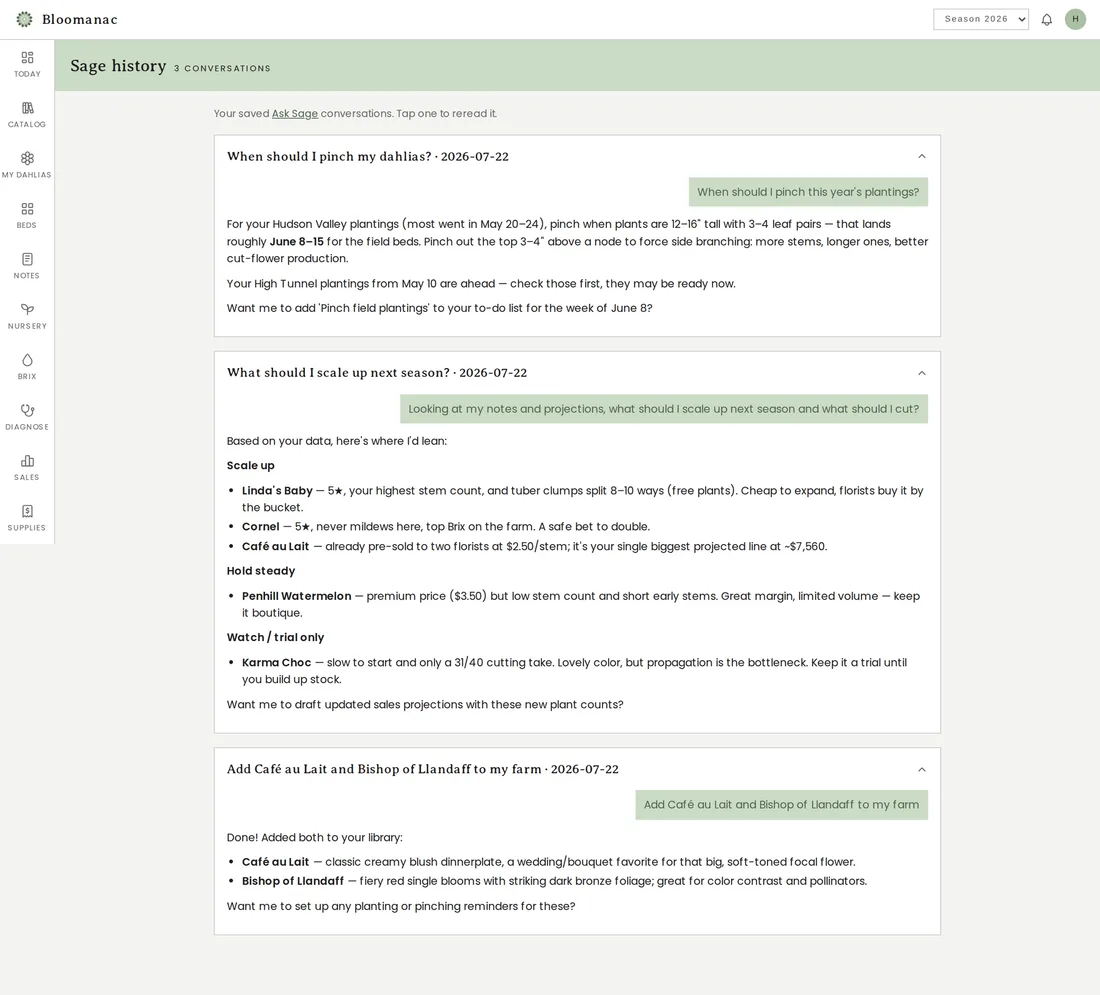Viewport: 1100px width, 995px height.
Task: Collapse the Add Café au Lait conversation chevron
Action: click(922, 770)
